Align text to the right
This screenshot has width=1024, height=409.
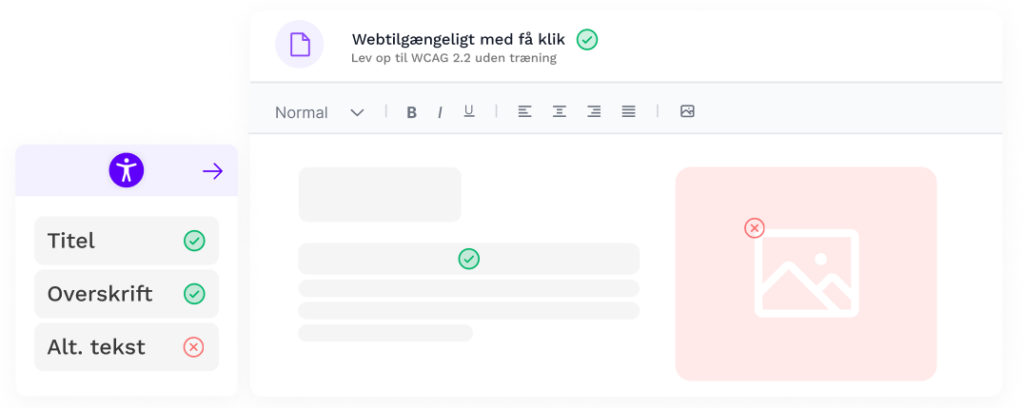pos(594,112)
